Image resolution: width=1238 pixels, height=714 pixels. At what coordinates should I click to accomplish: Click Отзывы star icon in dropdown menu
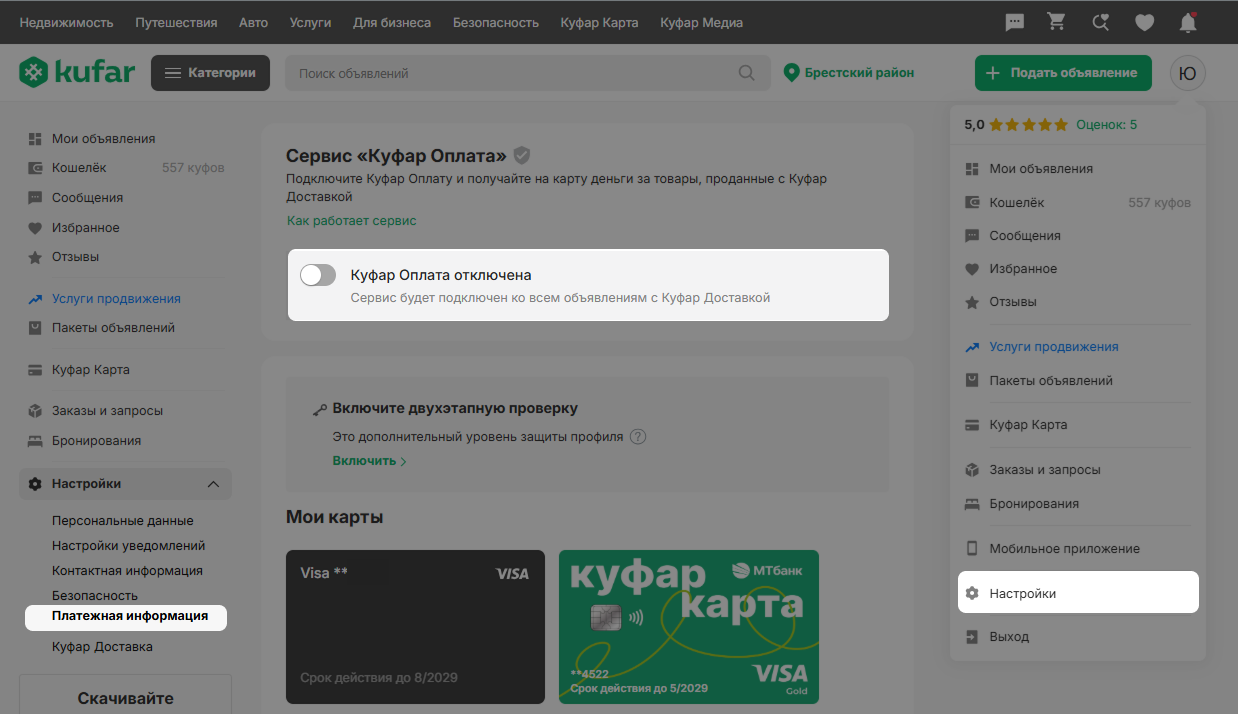pos(972,302)
